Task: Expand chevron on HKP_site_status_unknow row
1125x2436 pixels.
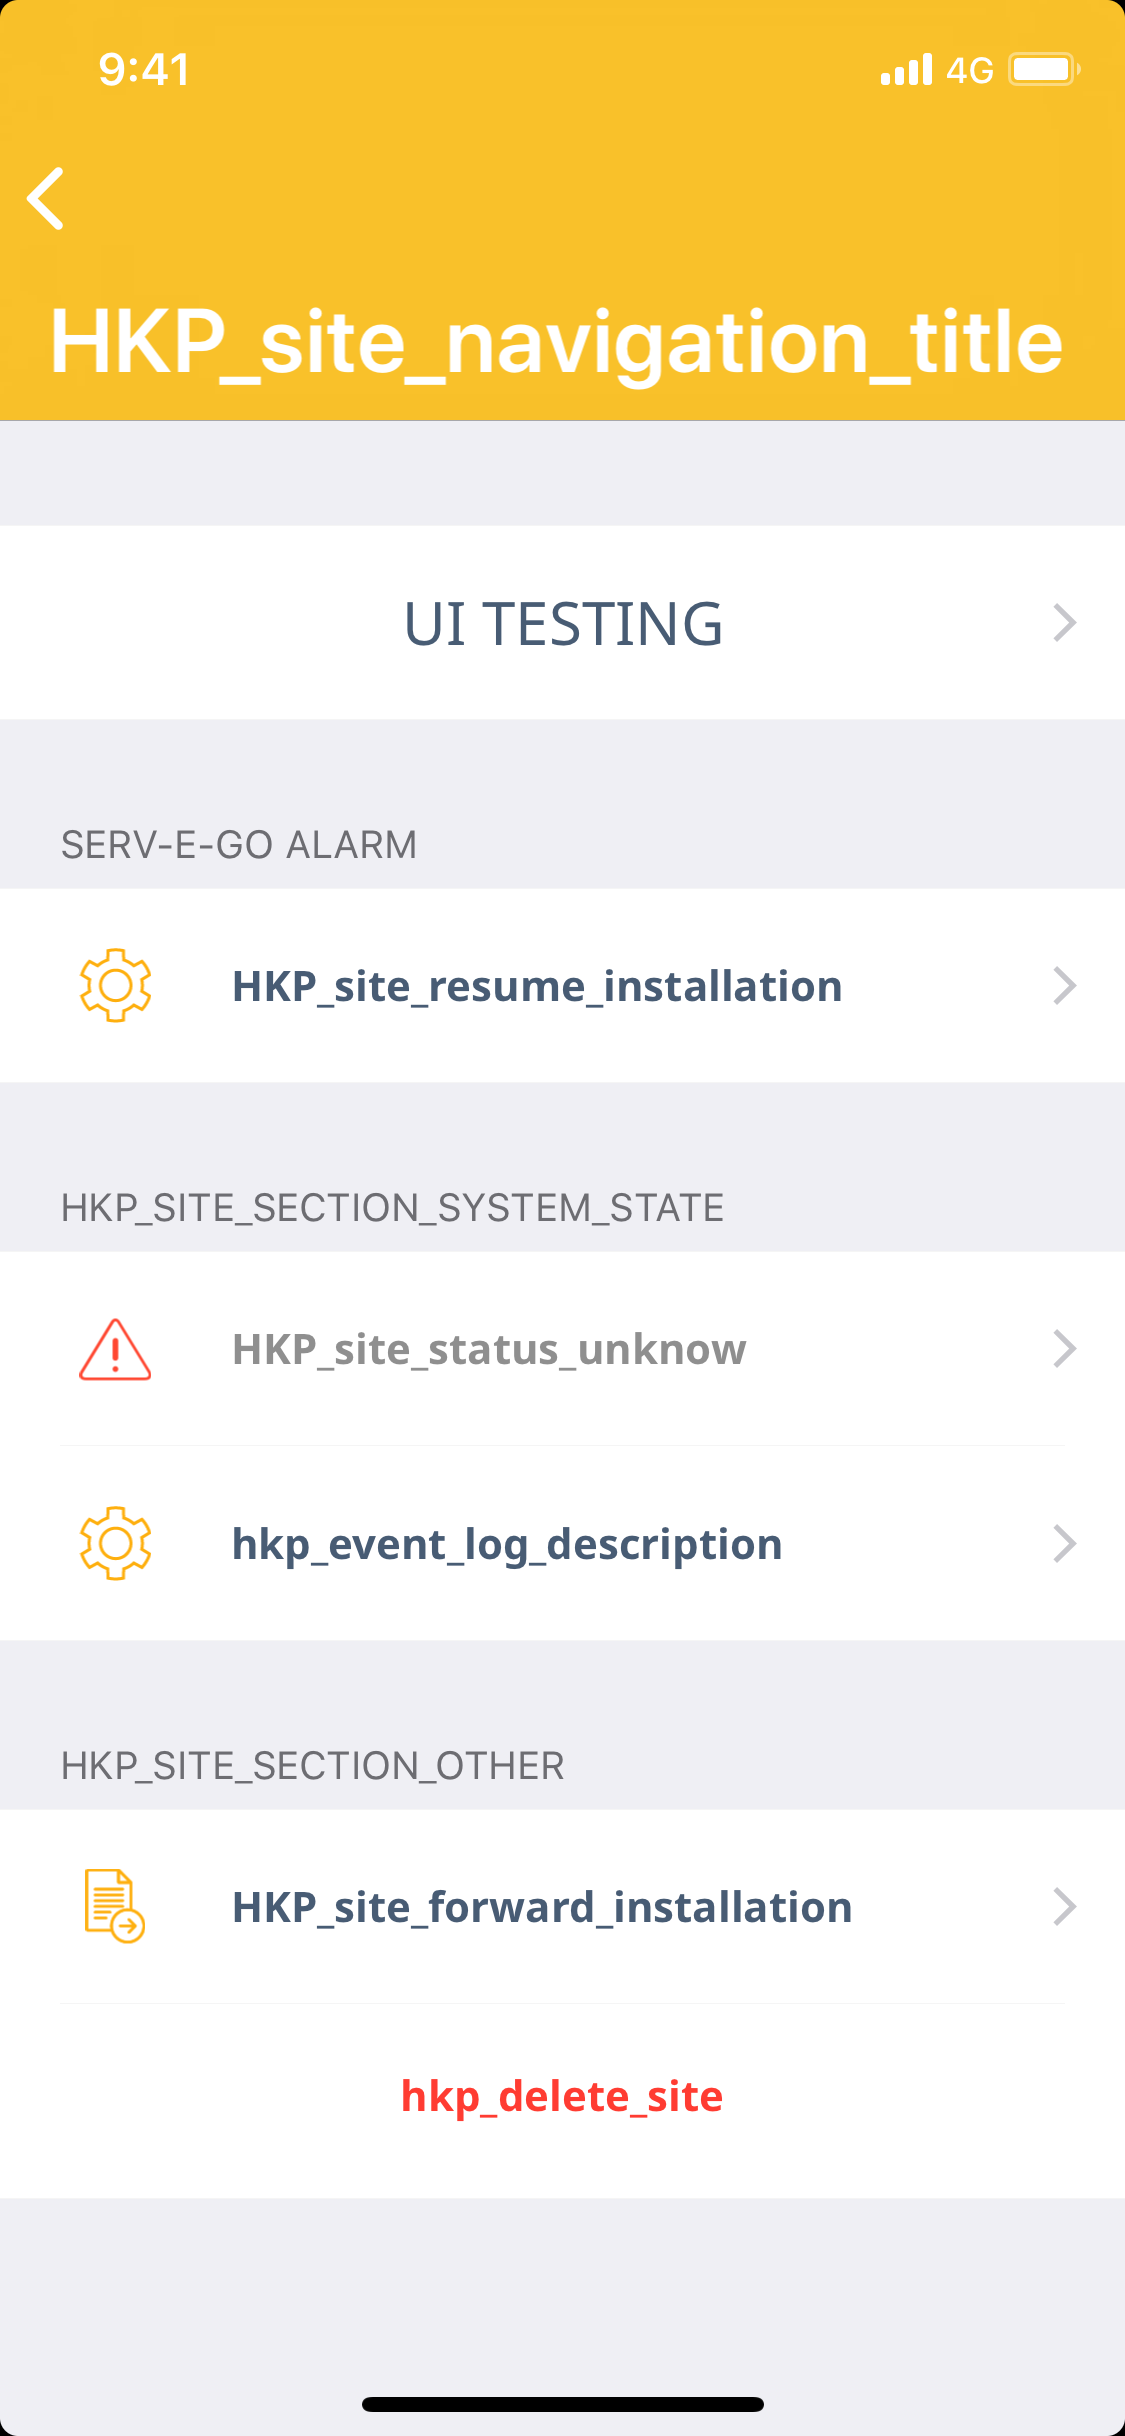Action: click(x=1065, y=1349)
